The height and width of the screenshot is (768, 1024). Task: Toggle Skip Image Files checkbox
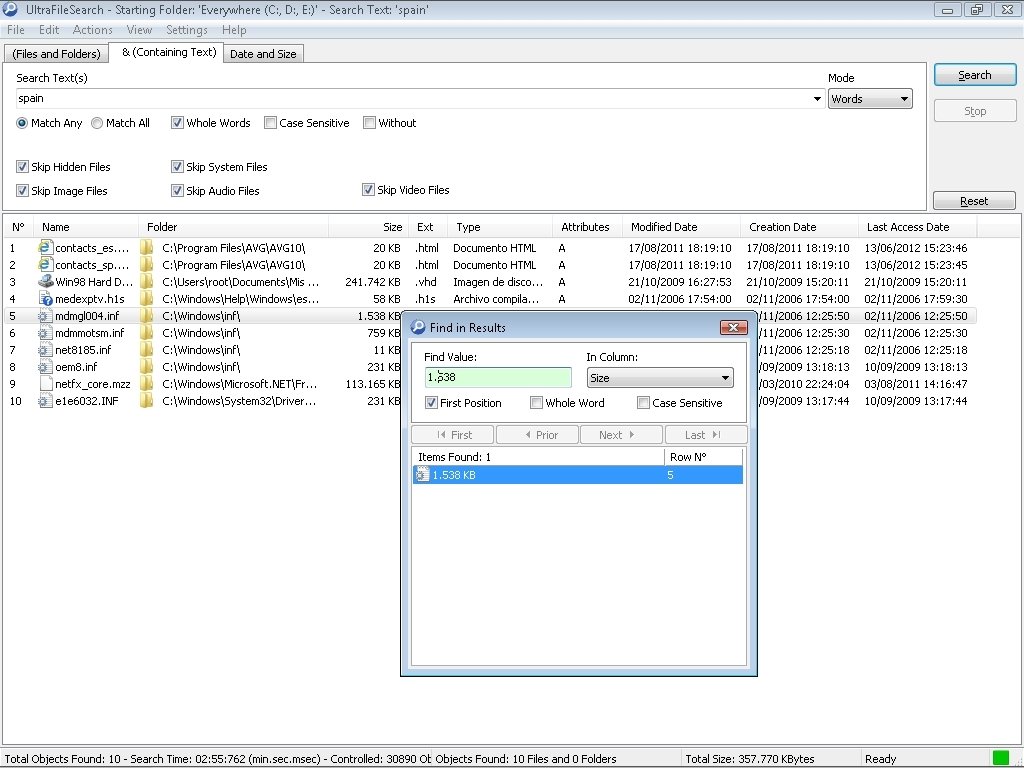point(22,191)
